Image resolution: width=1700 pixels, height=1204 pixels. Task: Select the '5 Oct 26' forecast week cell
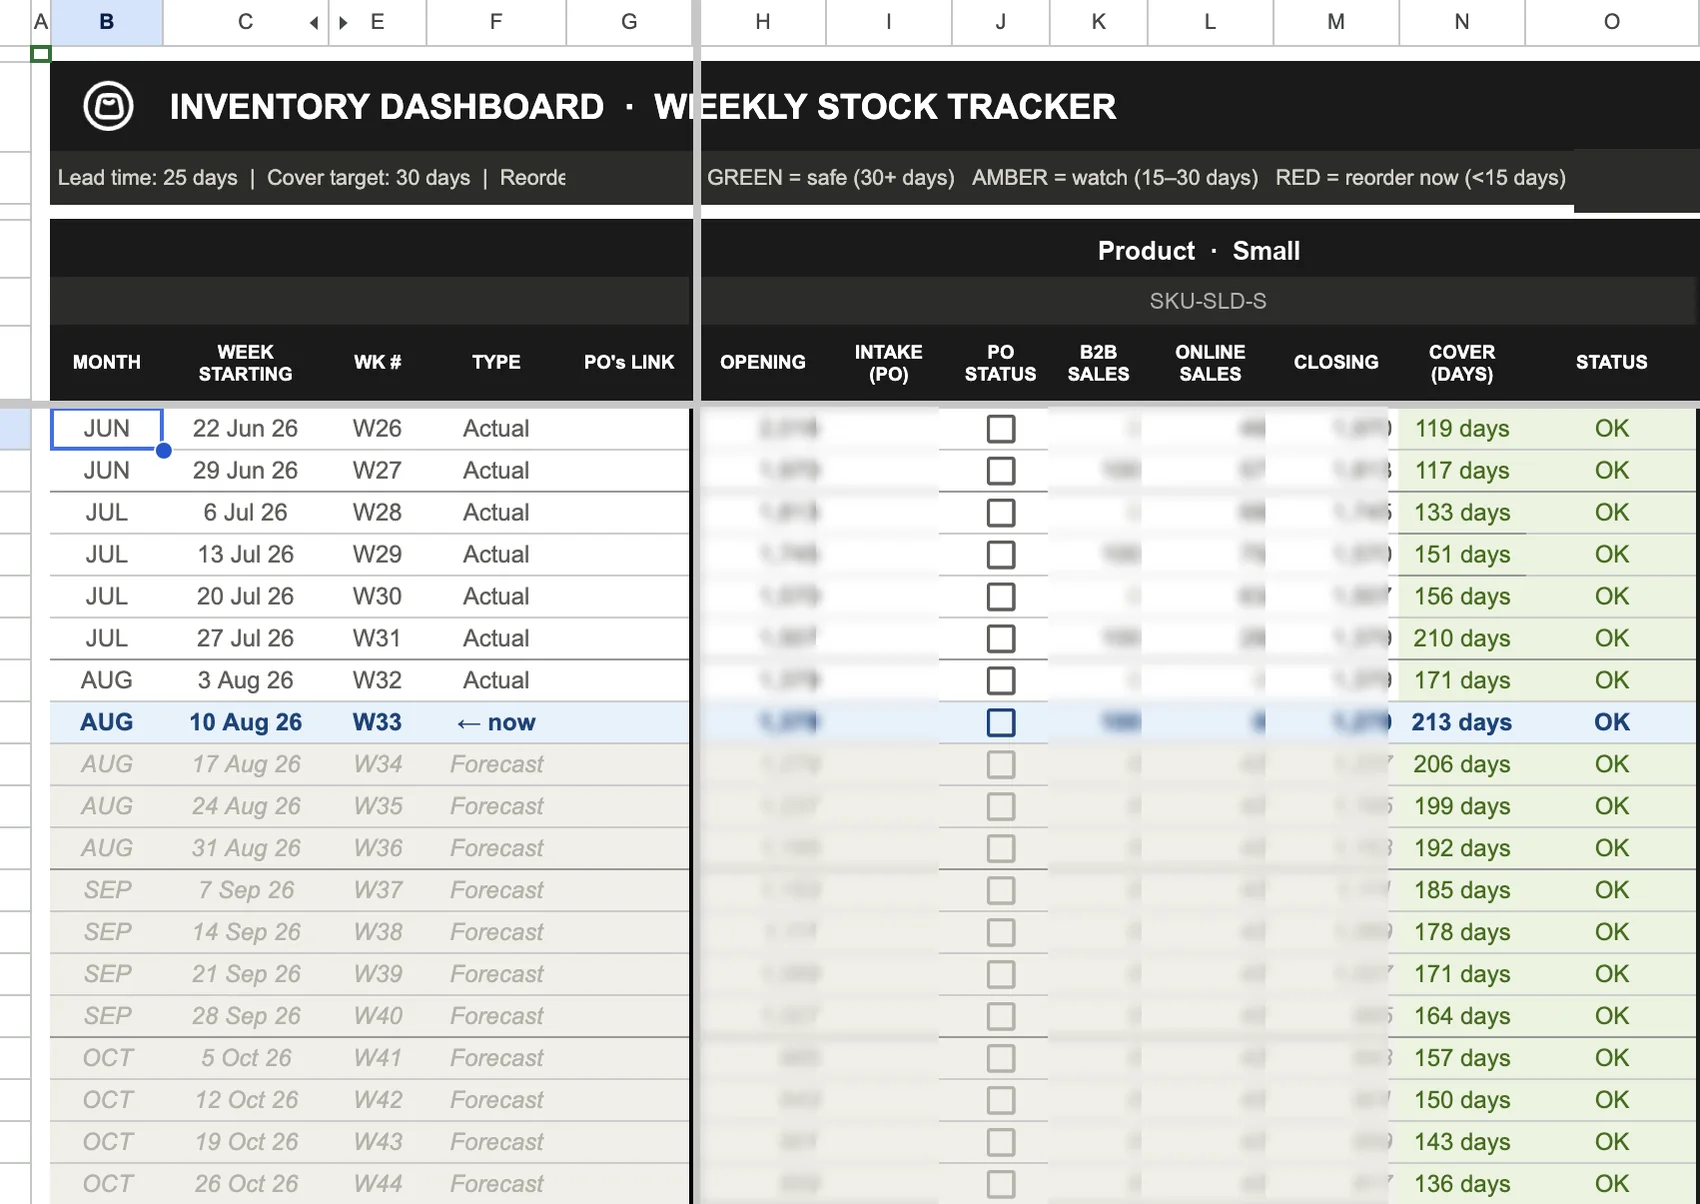(x=245, y=1059)
